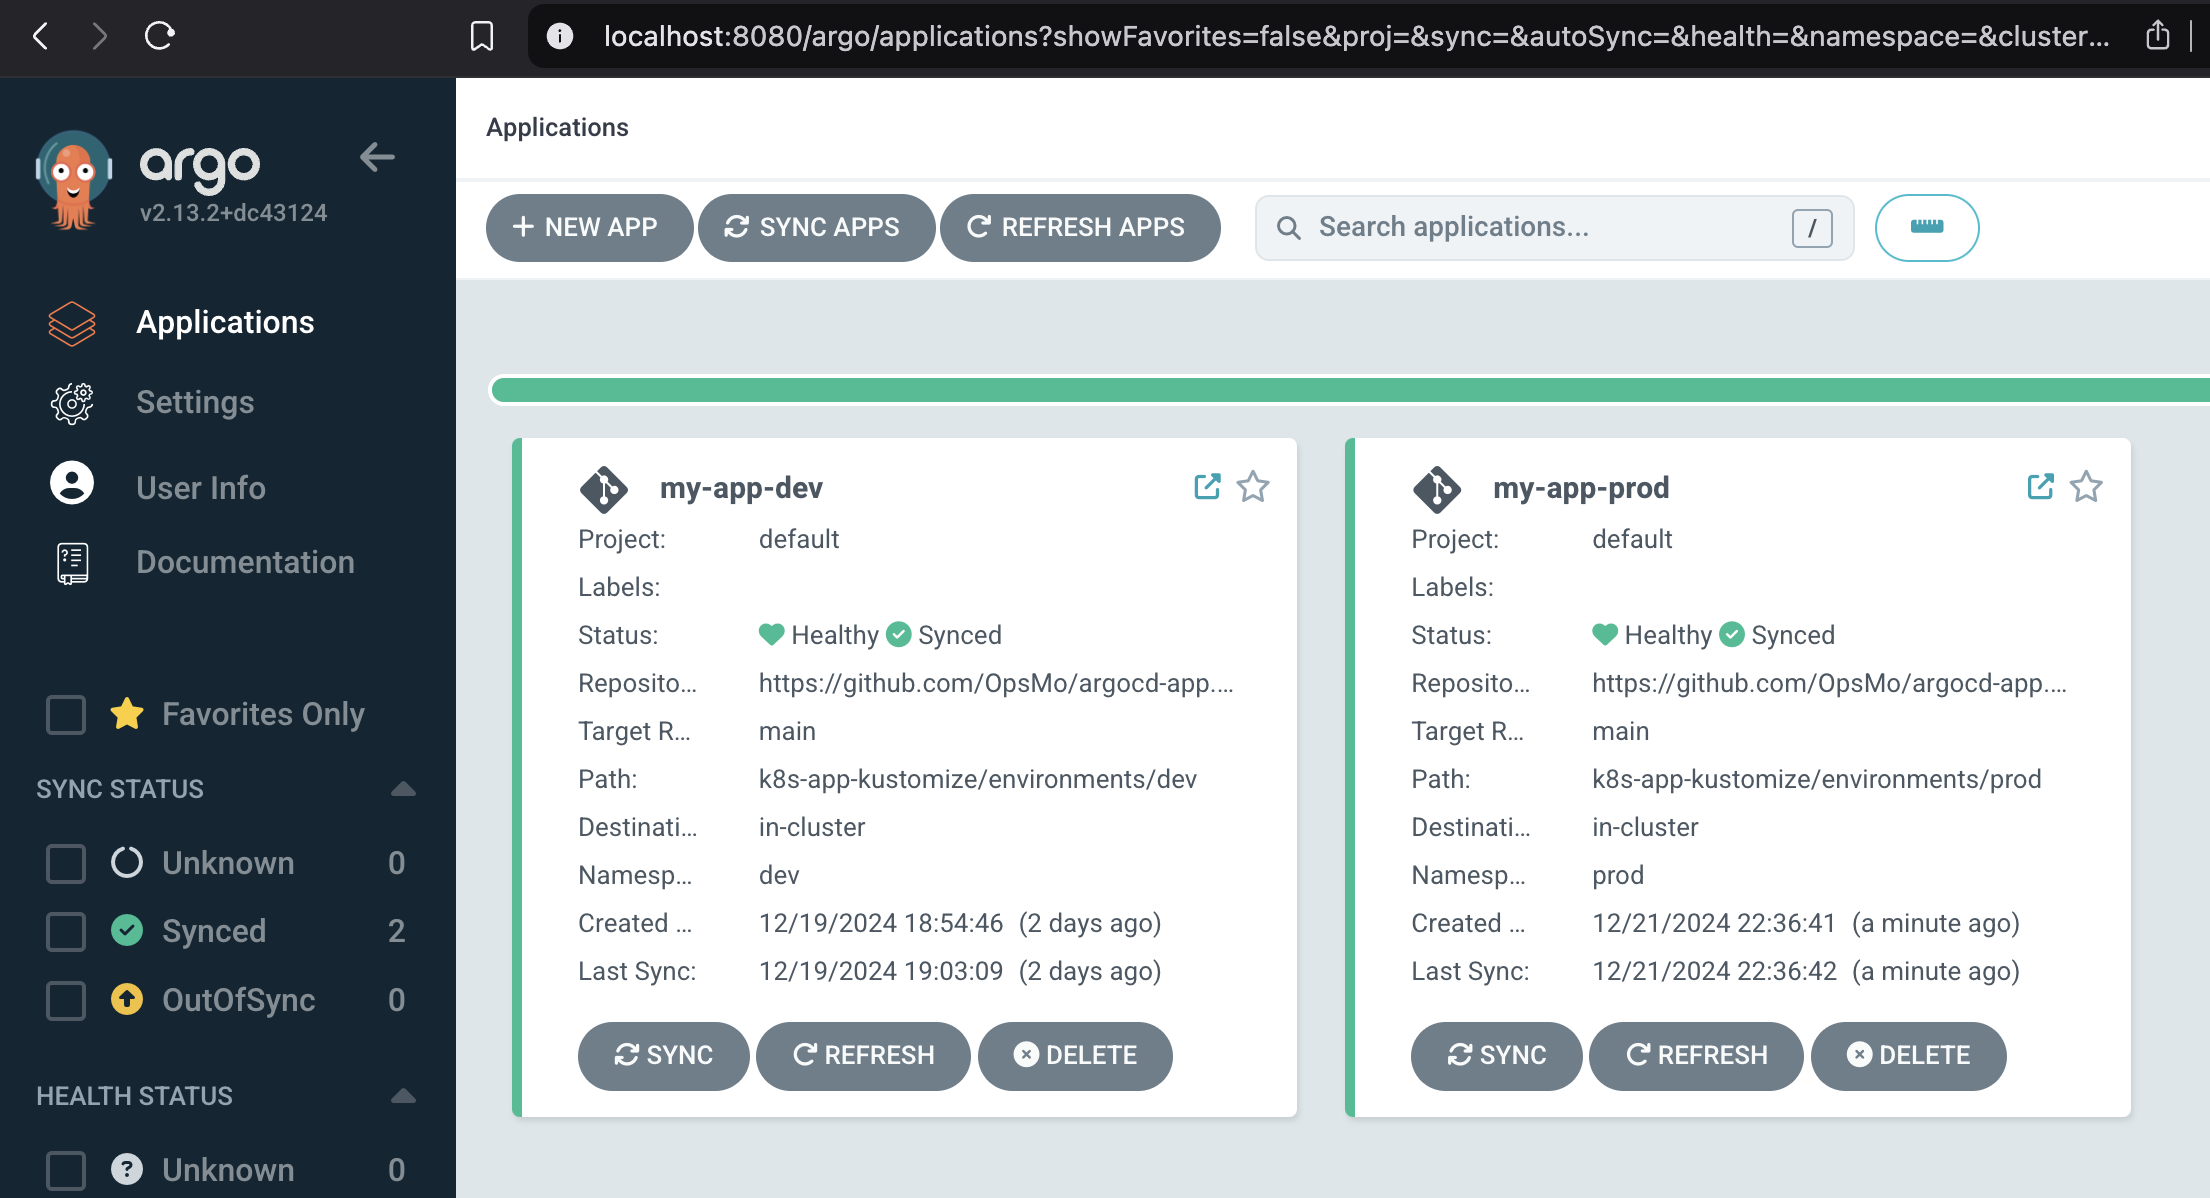2210x1198 pixels.
Task: Check the health status Unknown filter
Action: click(66, 1170)
